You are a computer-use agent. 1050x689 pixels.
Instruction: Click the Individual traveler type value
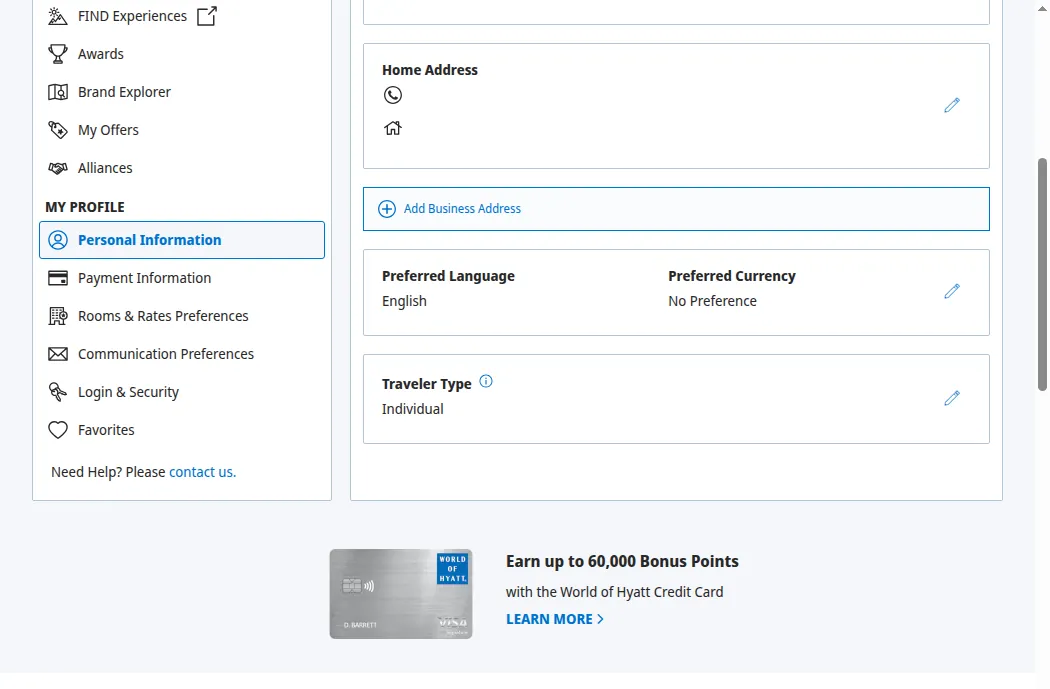coord(412,409)
